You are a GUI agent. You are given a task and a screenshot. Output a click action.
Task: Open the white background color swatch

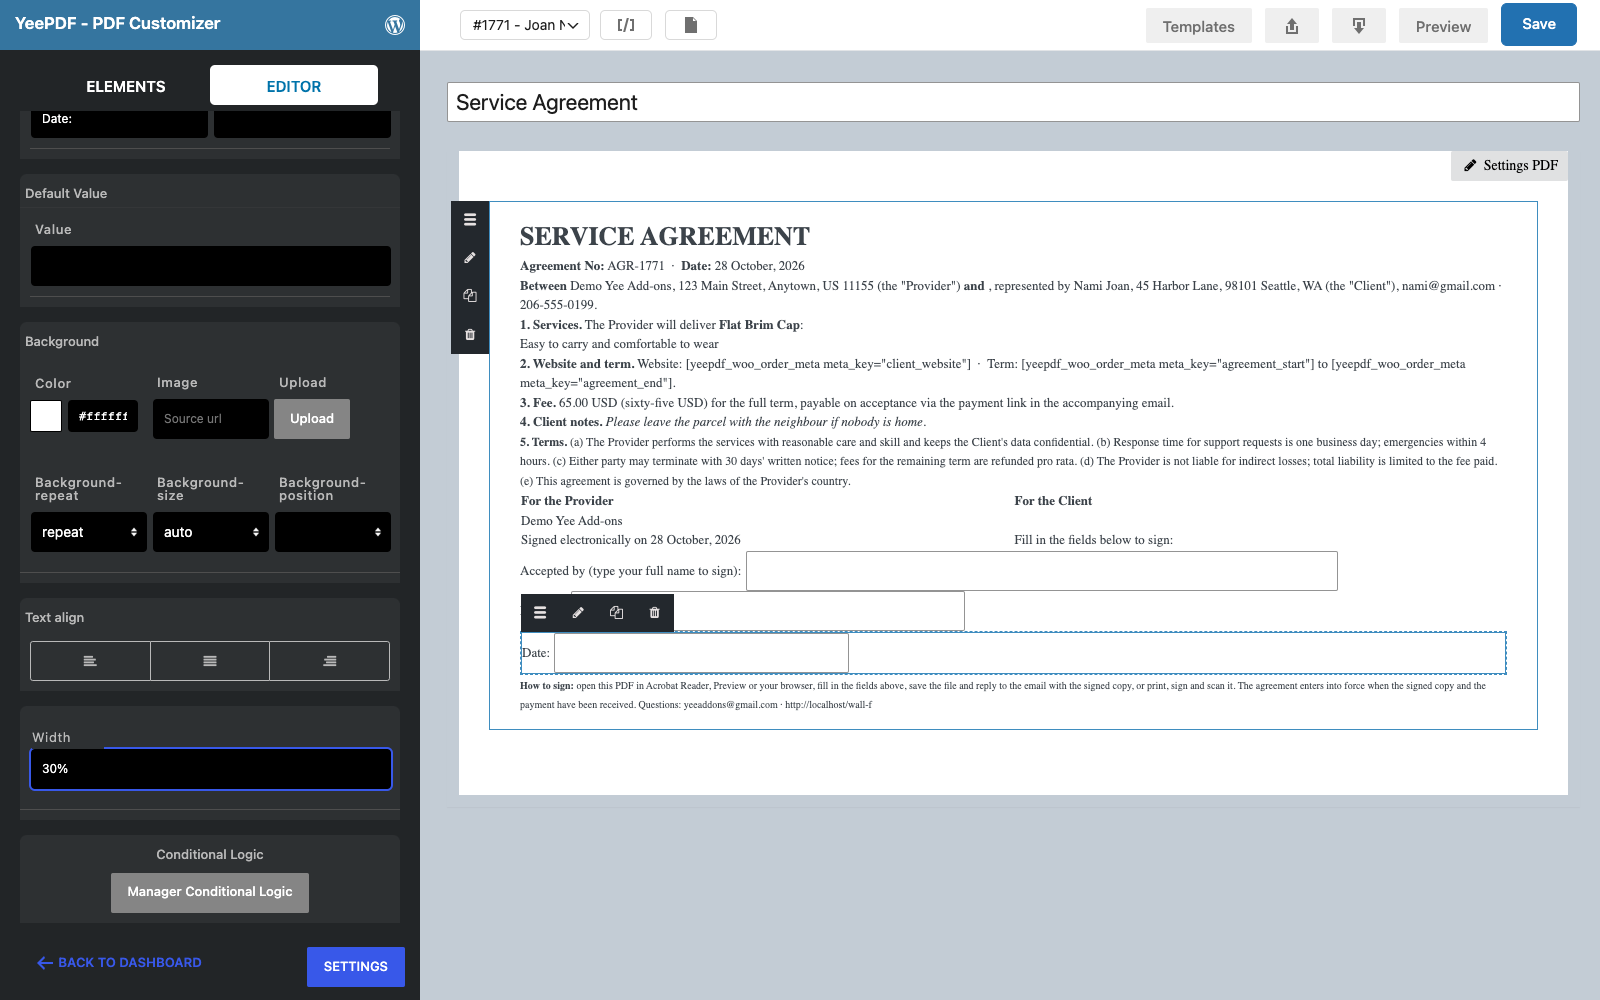46,416
